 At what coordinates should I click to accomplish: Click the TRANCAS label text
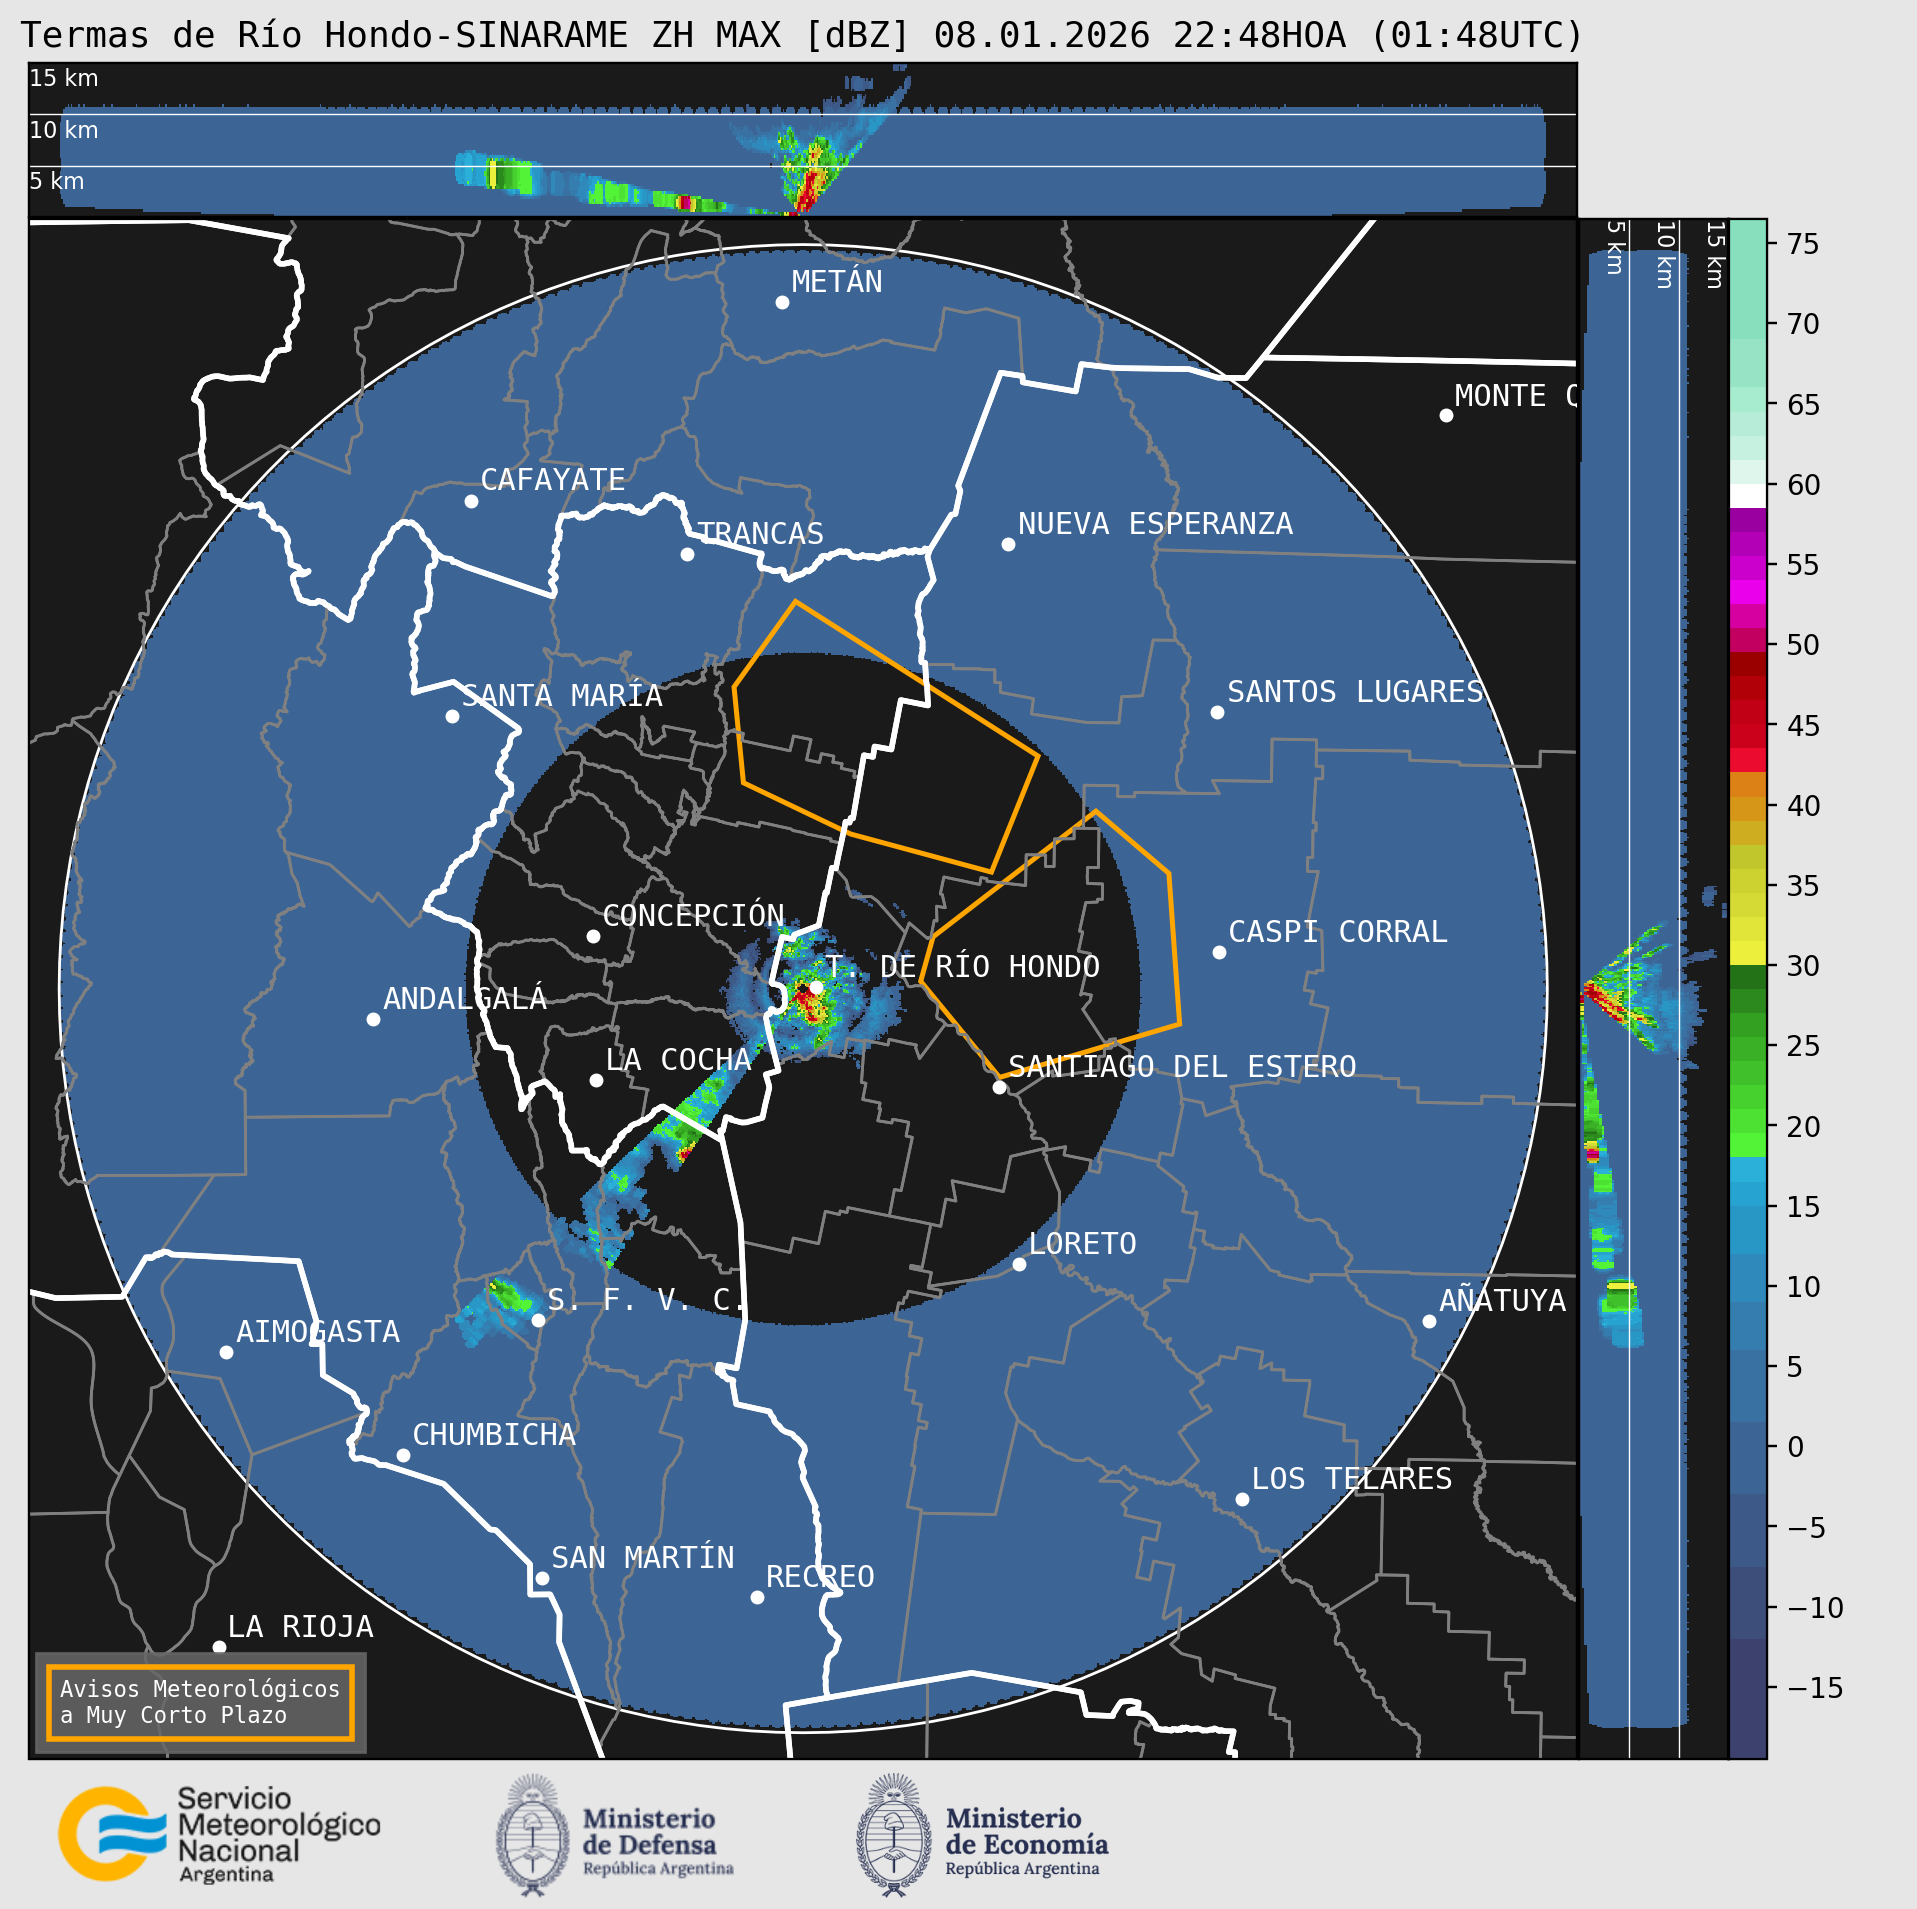[760, 534]
